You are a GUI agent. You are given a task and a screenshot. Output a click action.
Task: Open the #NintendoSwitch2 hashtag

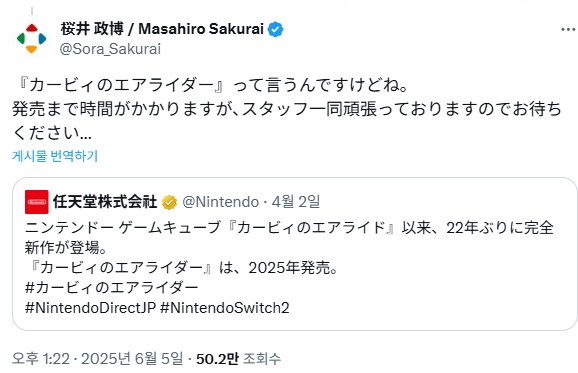pyautogui.click(x=225, y=308)
